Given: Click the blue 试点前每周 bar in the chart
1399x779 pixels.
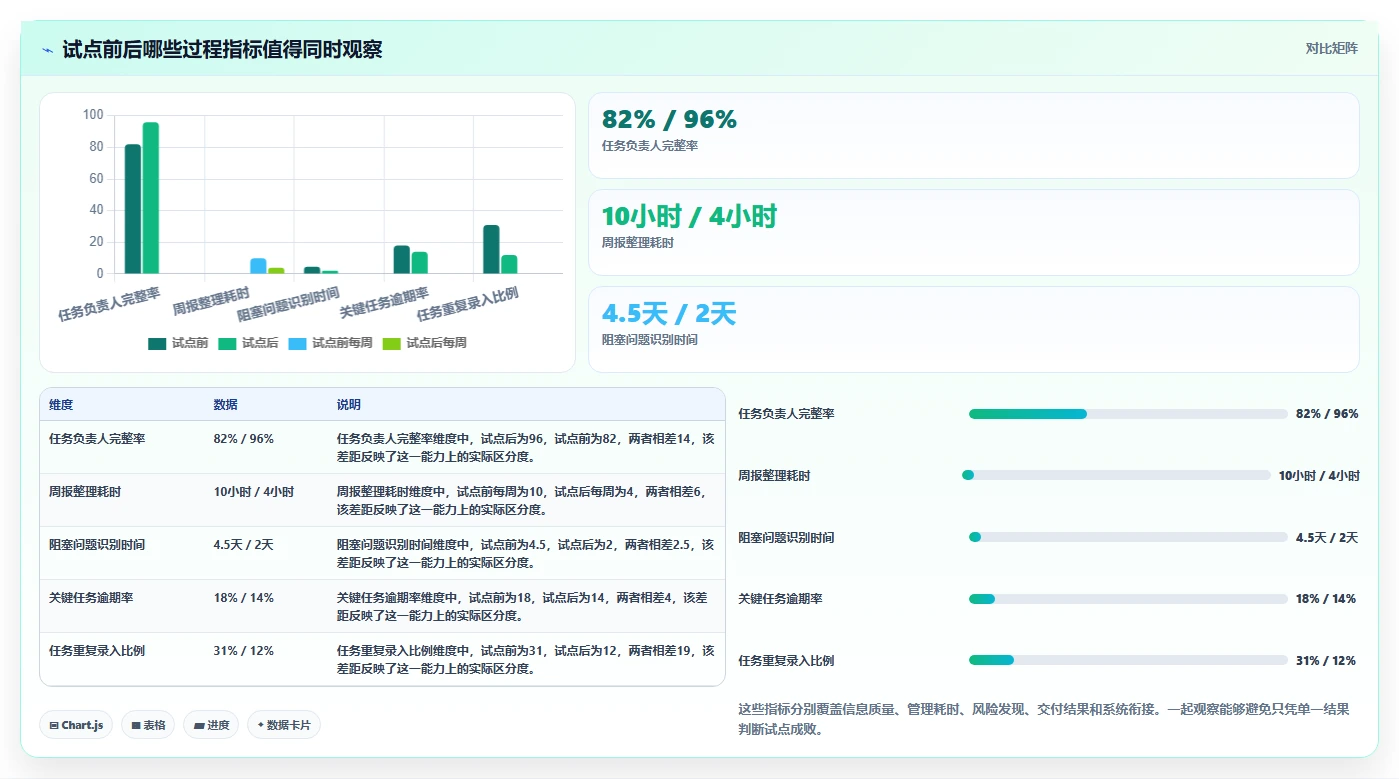Looking at the screenshot, I should click(x=258, y=266).
